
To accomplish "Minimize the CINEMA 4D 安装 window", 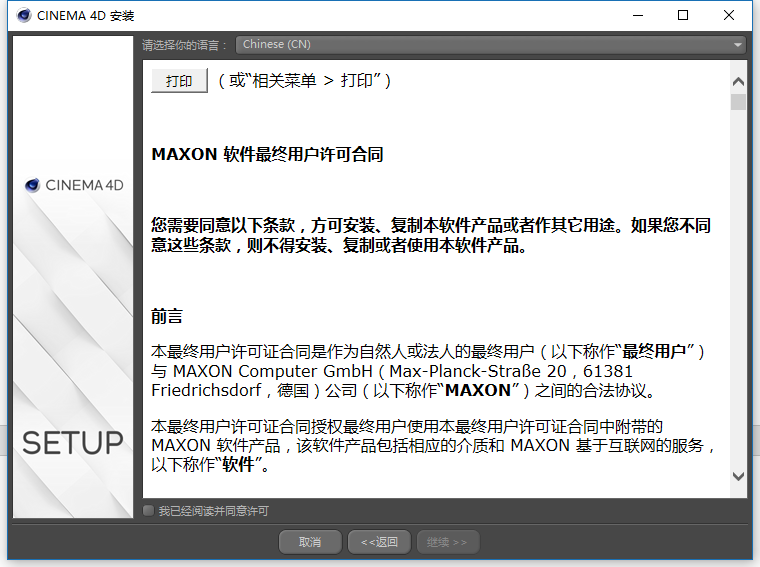I will (638, 16).
